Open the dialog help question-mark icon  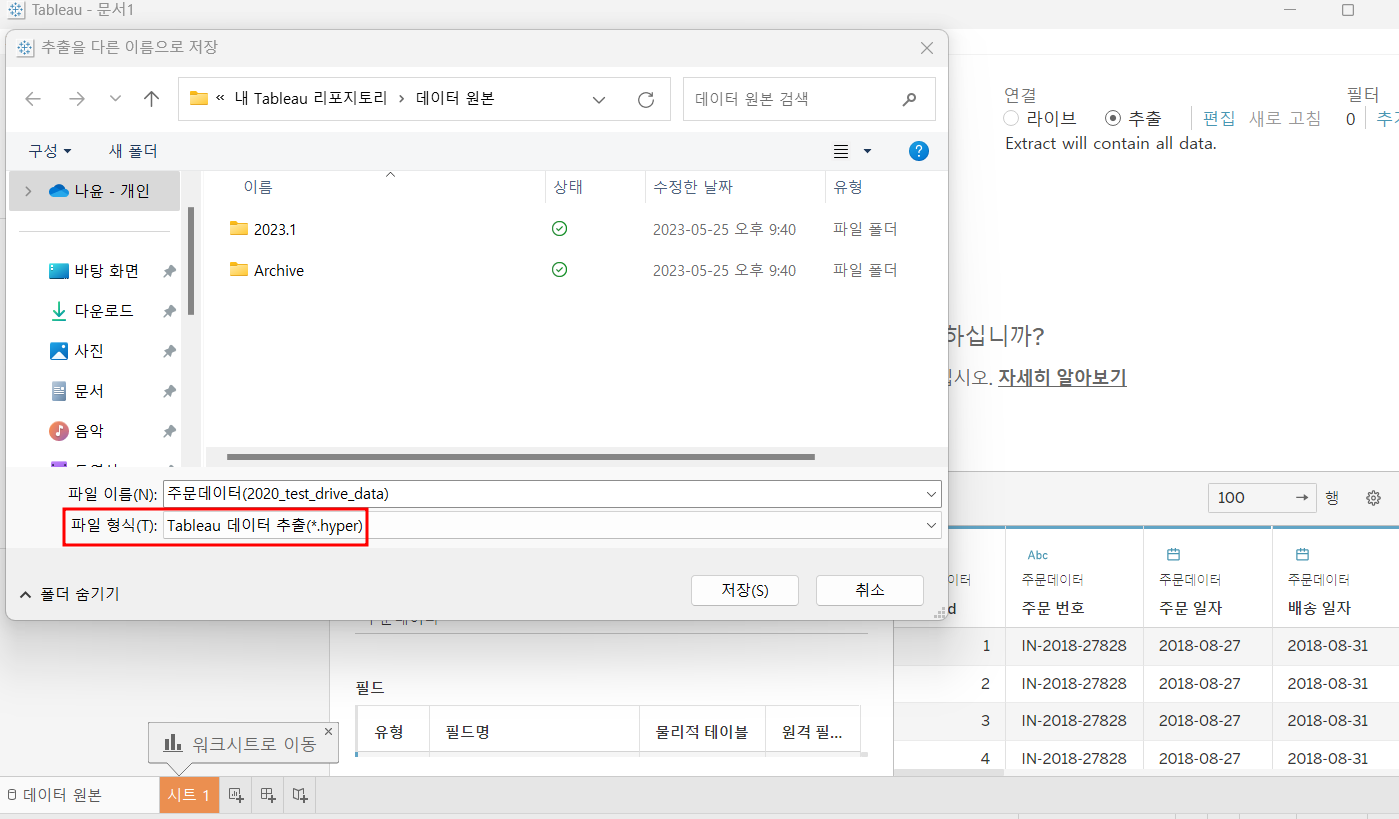[919, 151]
